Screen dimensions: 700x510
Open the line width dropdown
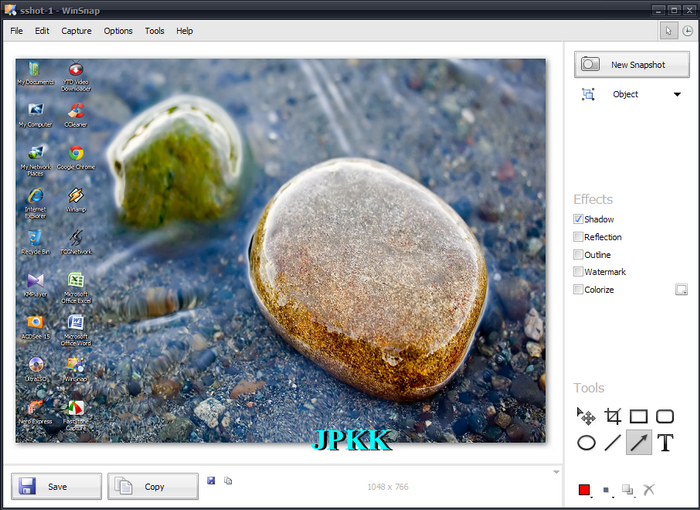pyautogui.click(x=607, y=490)
